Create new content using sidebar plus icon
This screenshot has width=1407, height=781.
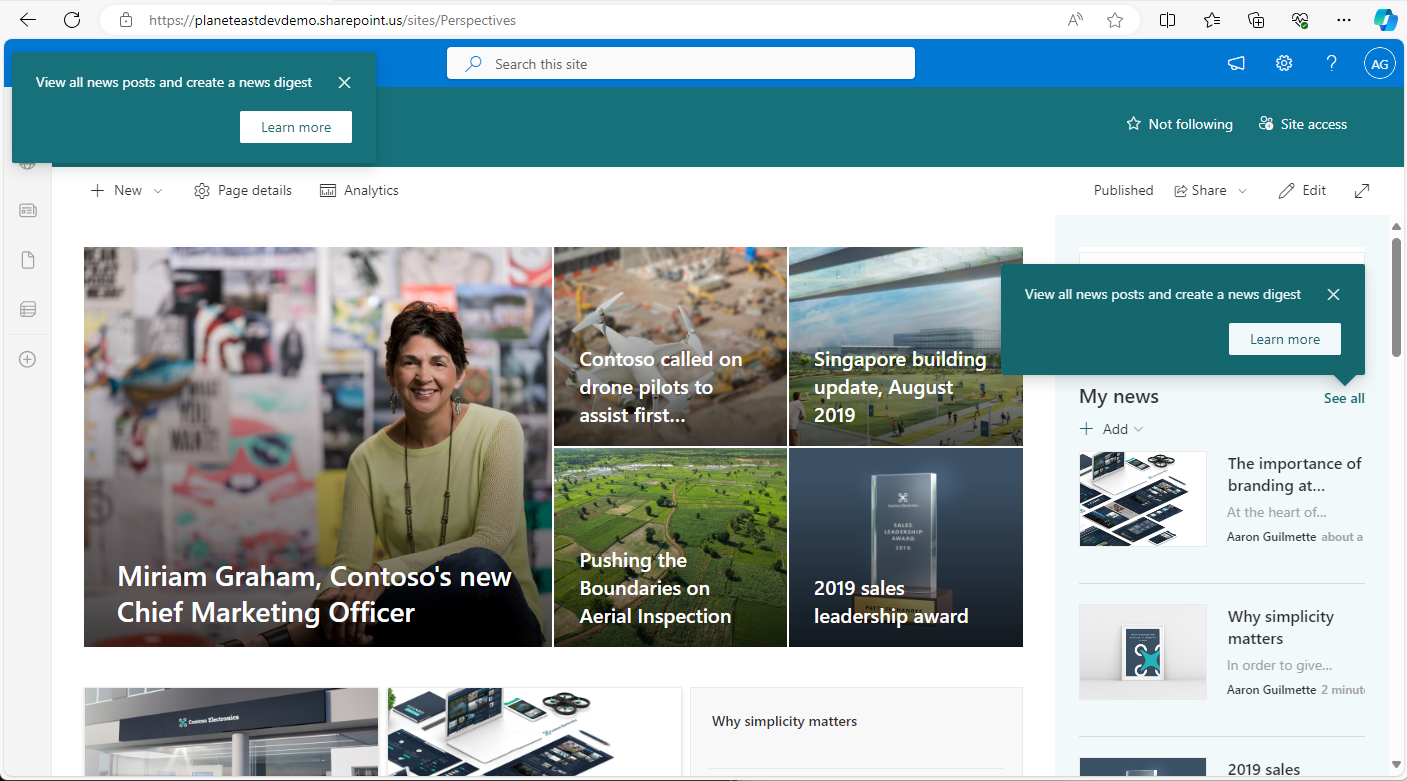coord(27,359)
